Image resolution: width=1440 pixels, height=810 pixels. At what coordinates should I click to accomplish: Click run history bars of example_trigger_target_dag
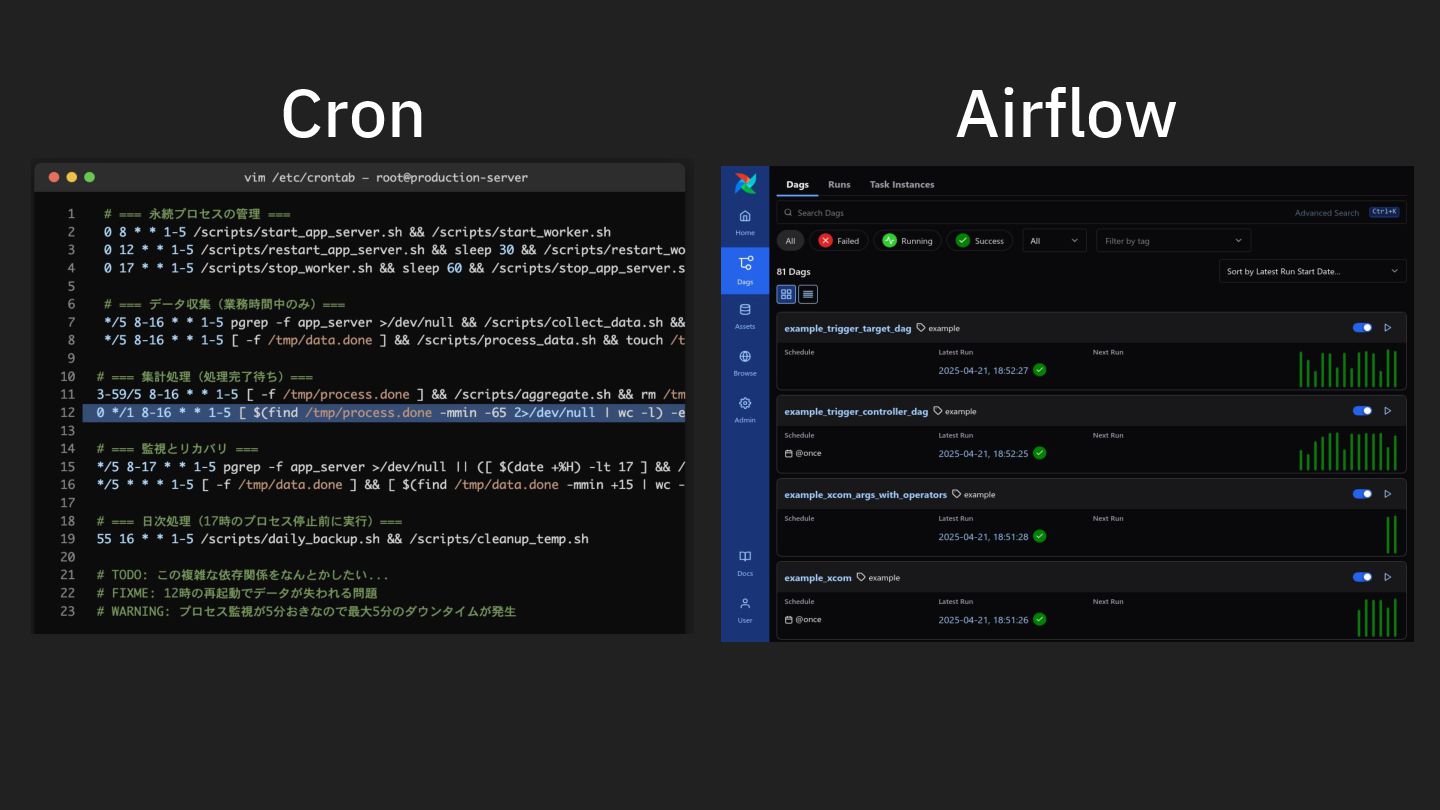point(1348,367)
